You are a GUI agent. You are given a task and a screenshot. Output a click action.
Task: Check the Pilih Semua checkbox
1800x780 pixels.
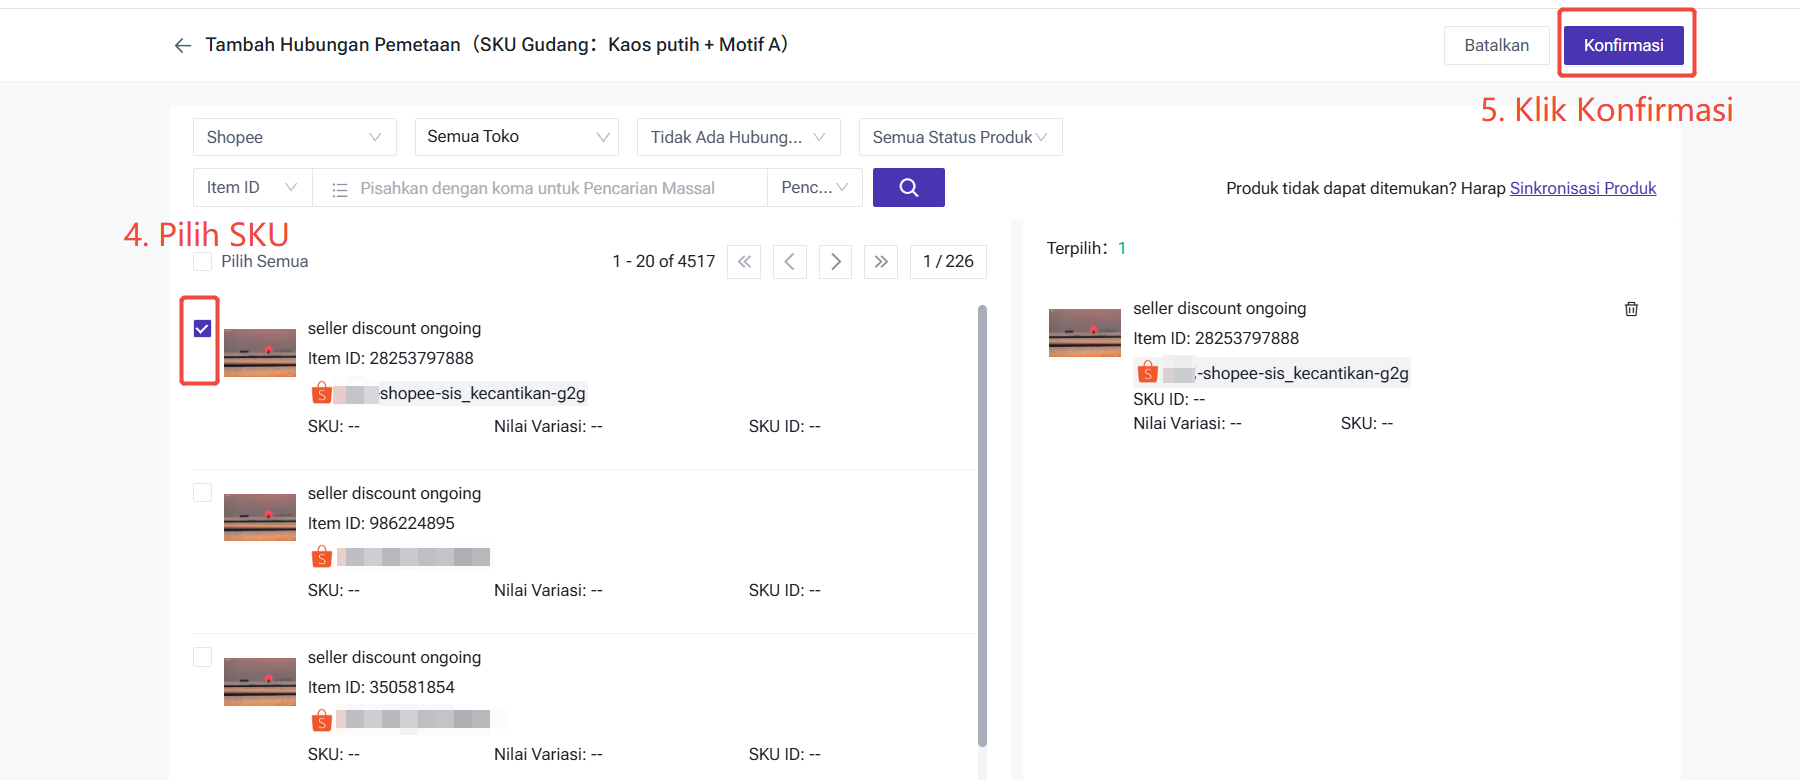(x=203, y=262)
